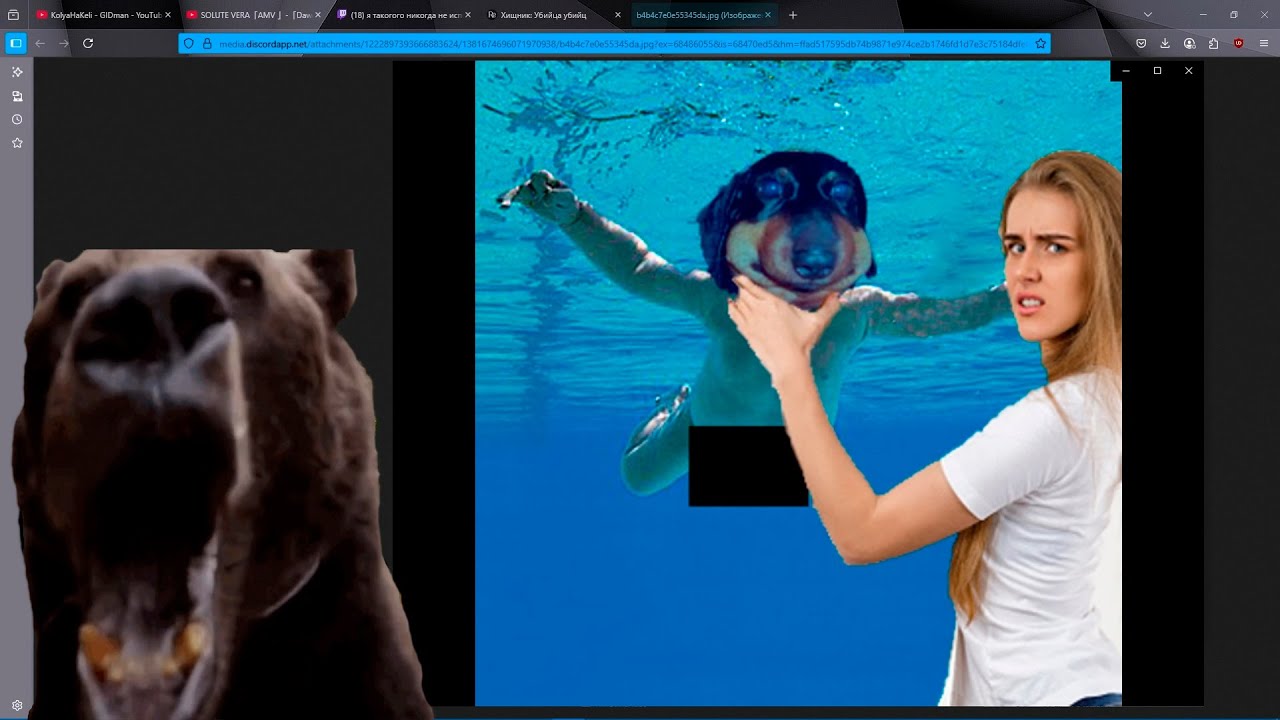
Task: Save the page to Pocket
Action: (x=1141, y=43)
